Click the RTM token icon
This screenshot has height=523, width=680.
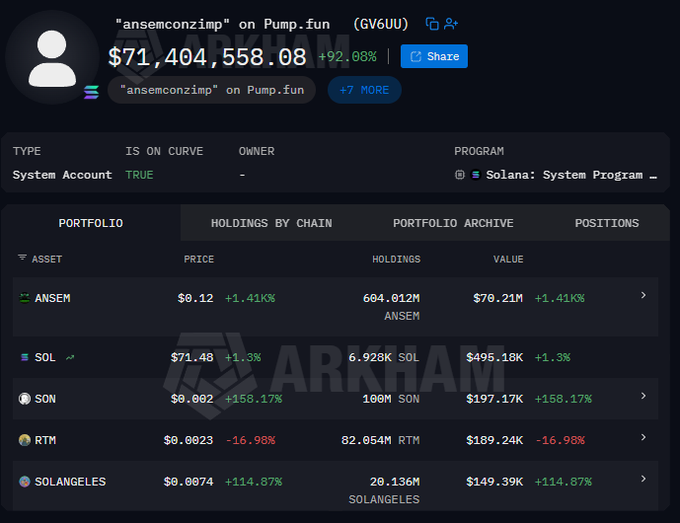[x=25, y=440]
